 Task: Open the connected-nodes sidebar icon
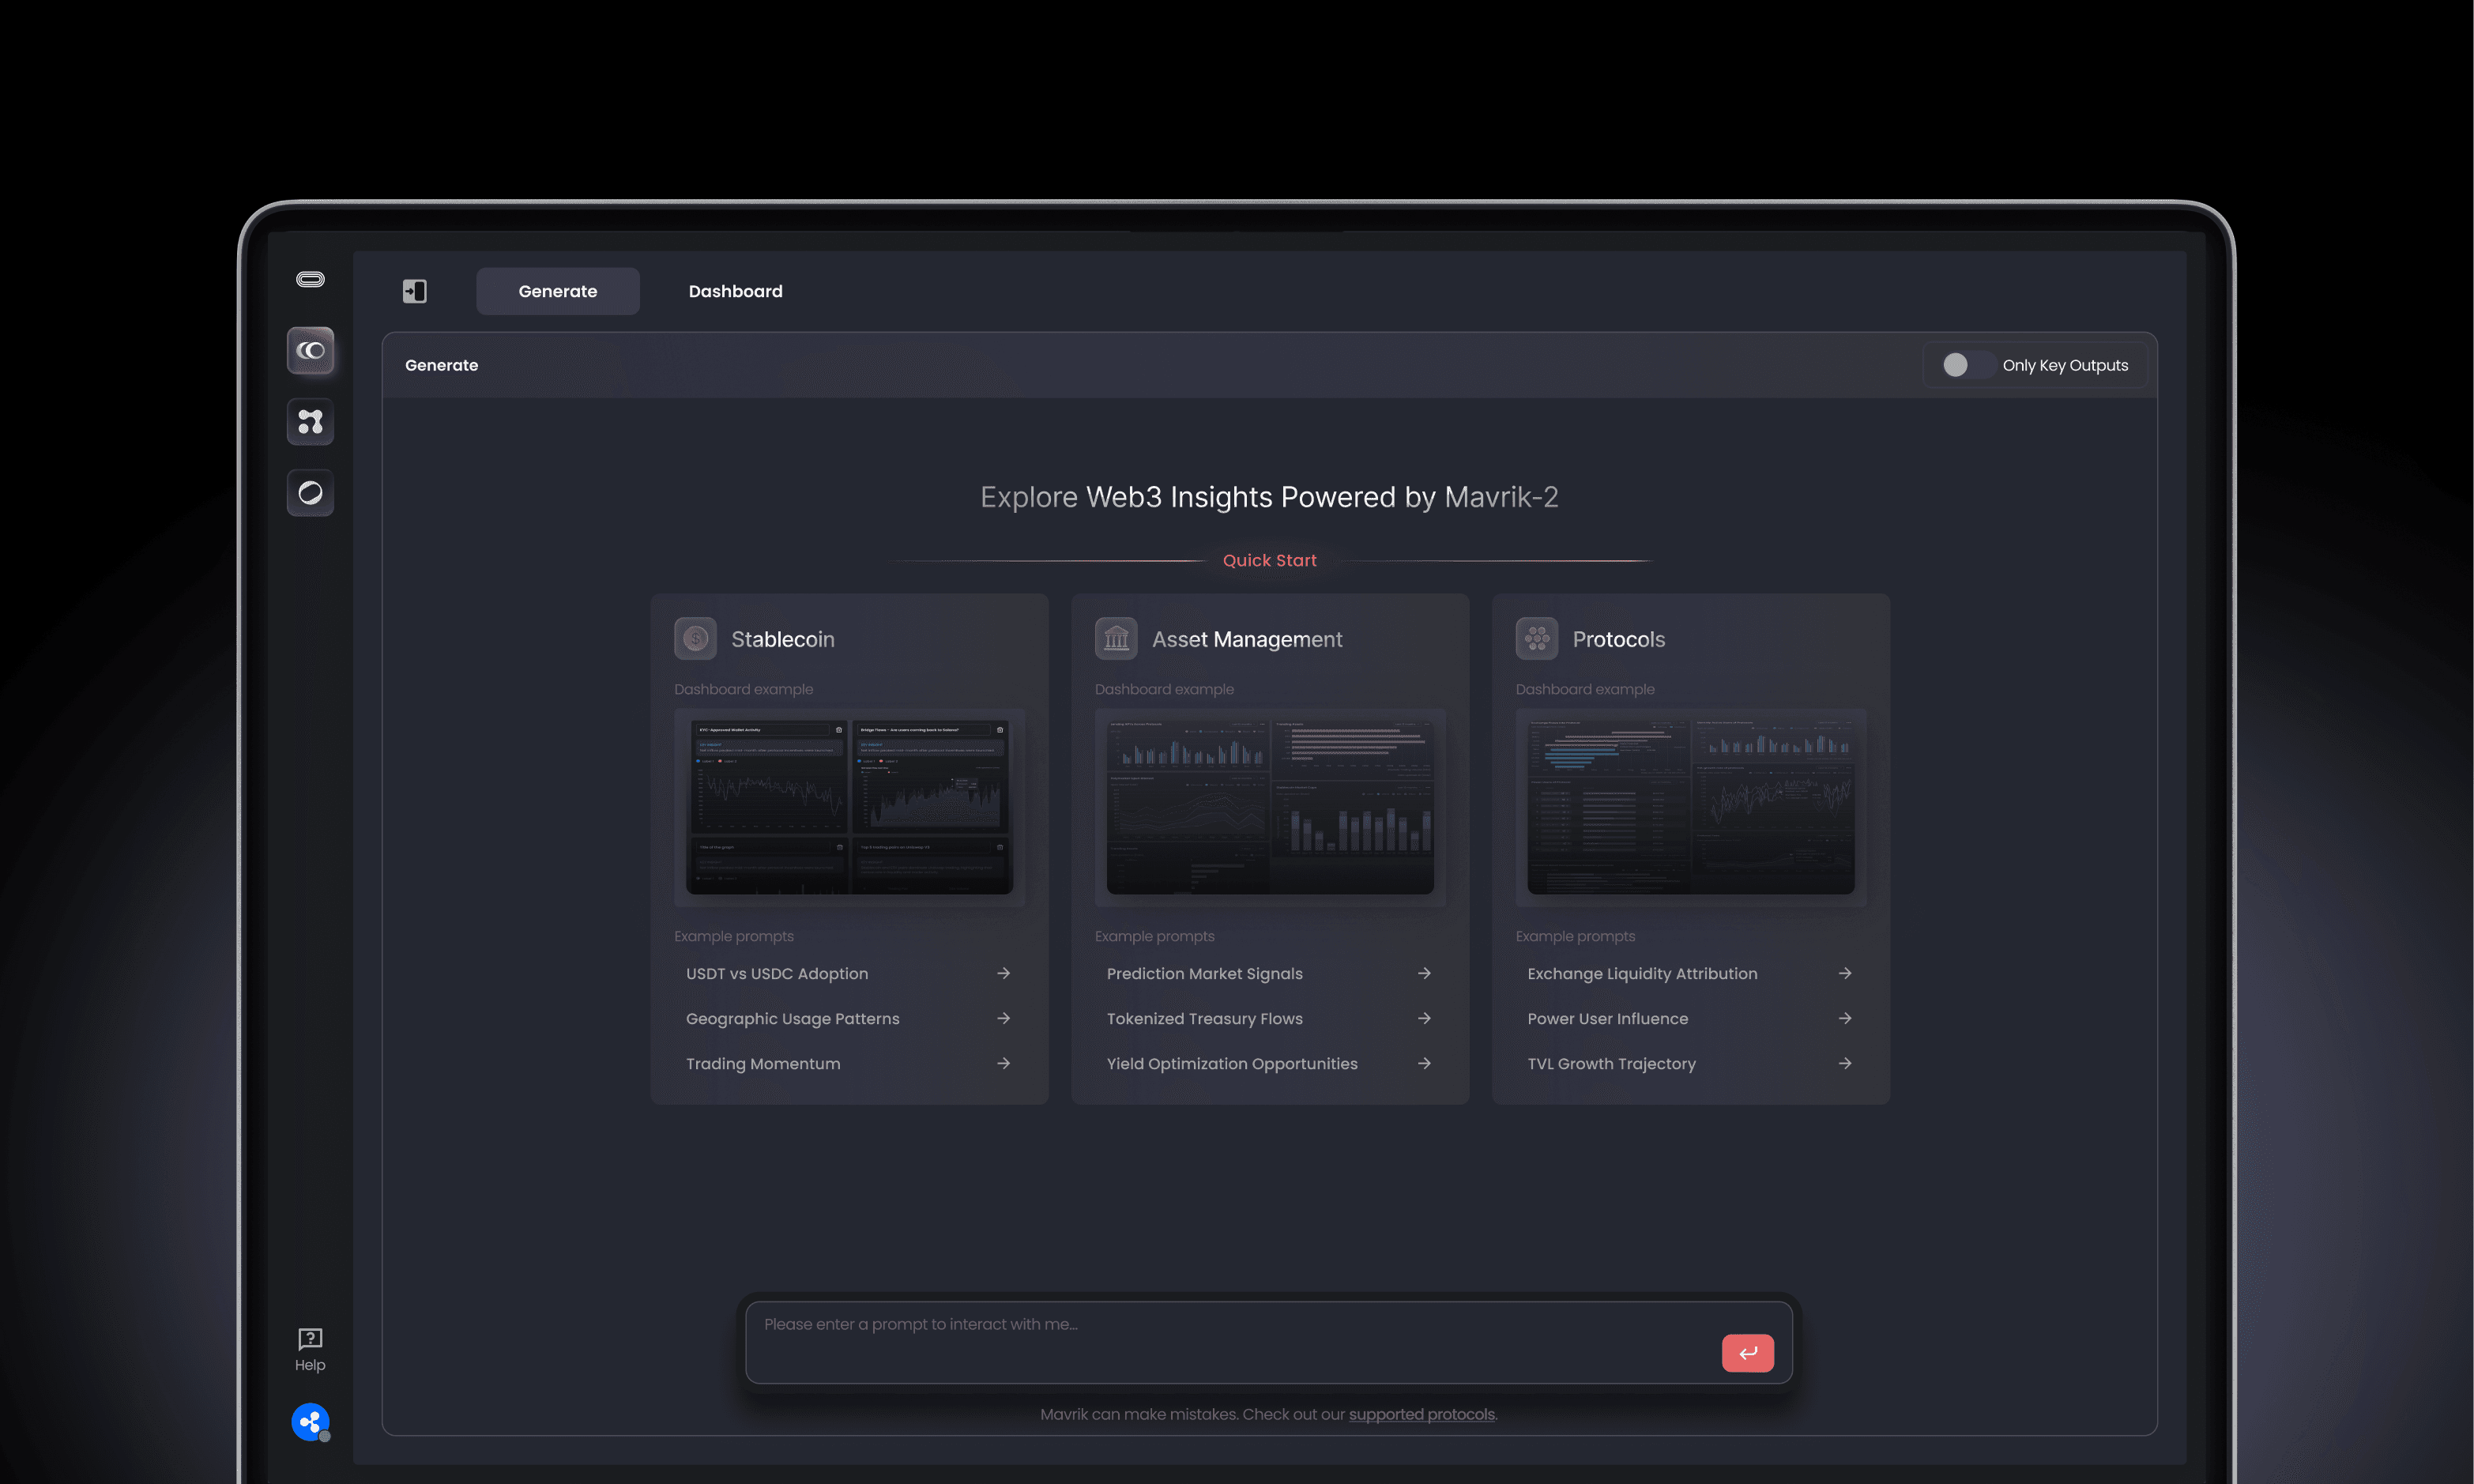[x=310, y=422]
